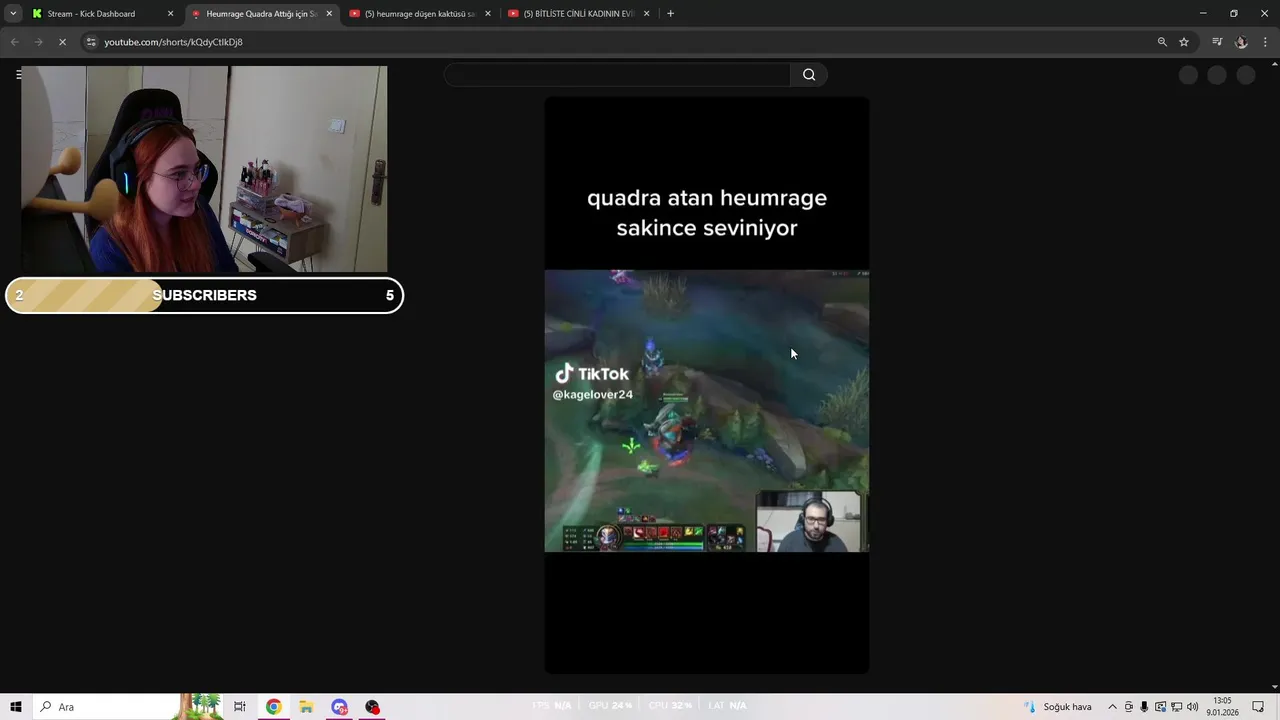Close the BİTLİSTE CİNLİ KADININ tab
This screenshot has width=1280, height=720.
pyautogui.click(x=646, y=14)
